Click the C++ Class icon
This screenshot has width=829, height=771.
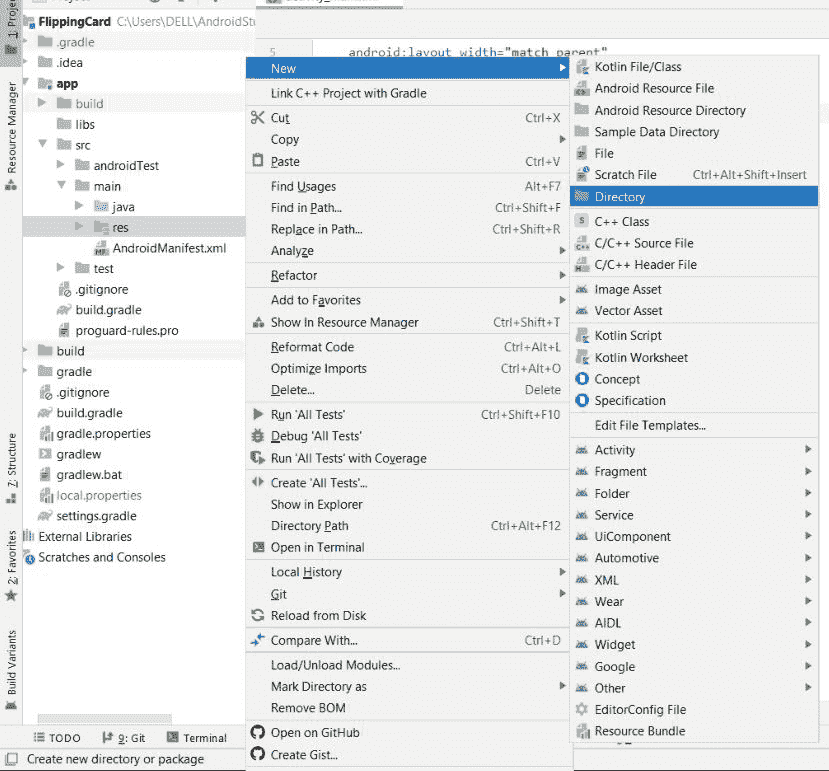click(x=582, y=222)
